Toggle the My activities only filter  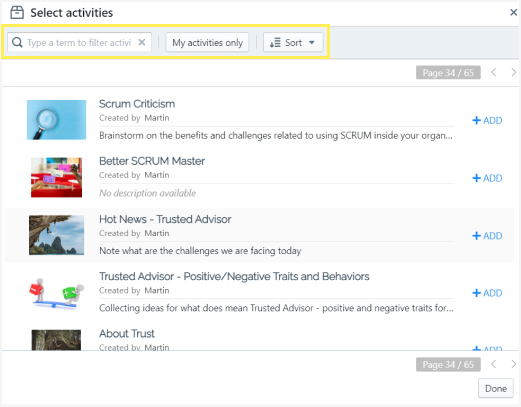(x=207, y=42)
